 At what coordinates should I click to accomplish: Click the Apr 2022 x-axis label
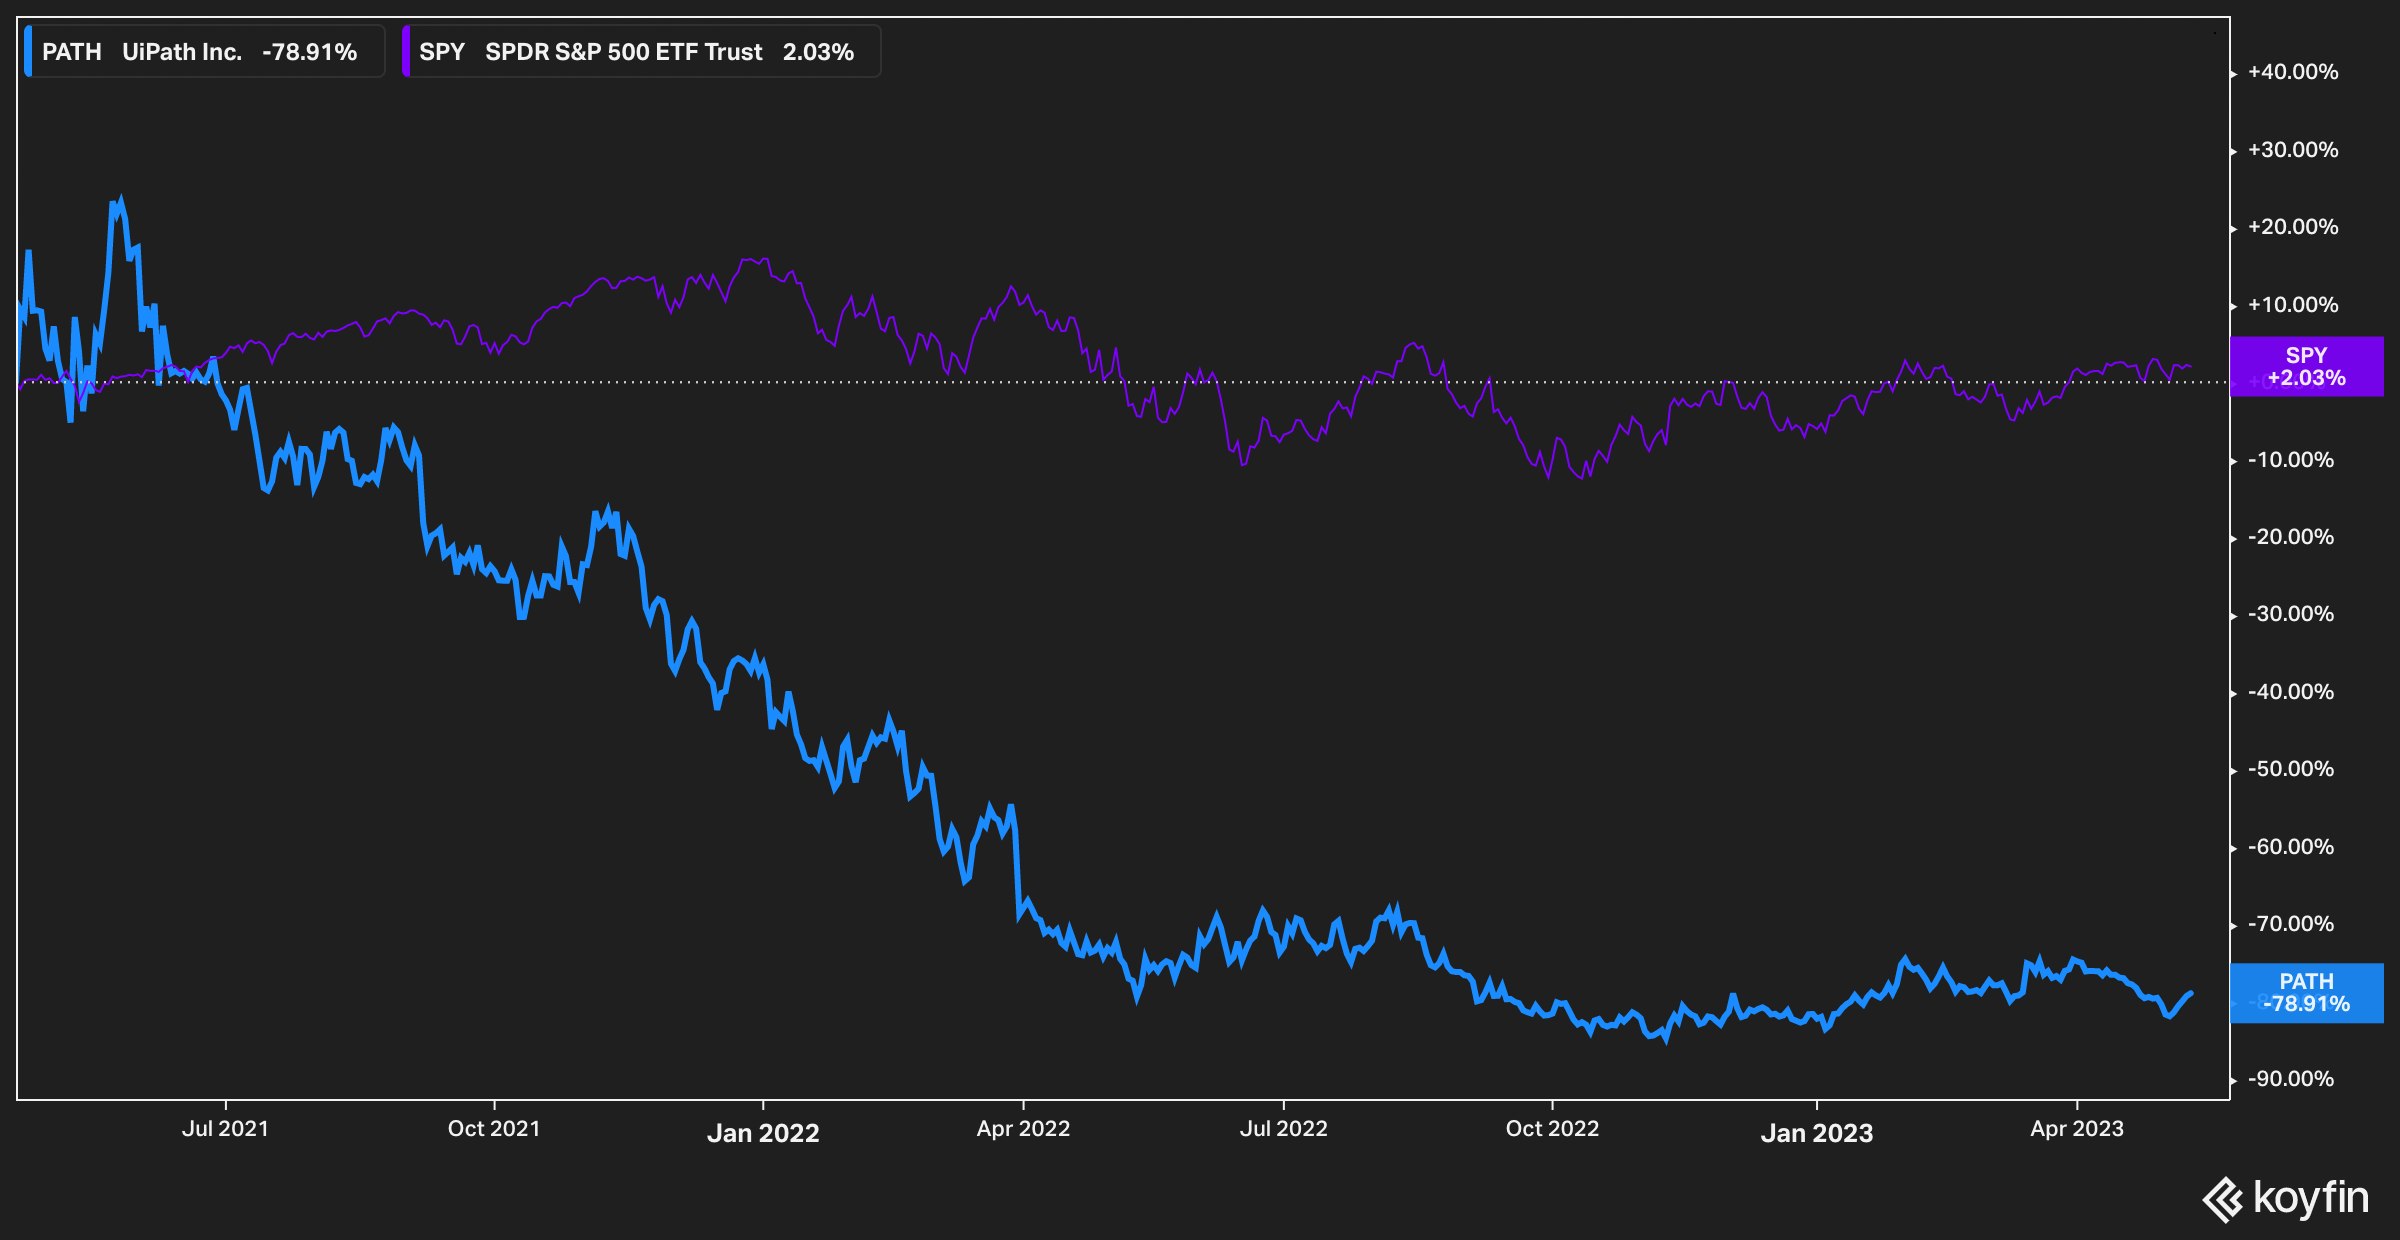(x=1023, y=1129)
